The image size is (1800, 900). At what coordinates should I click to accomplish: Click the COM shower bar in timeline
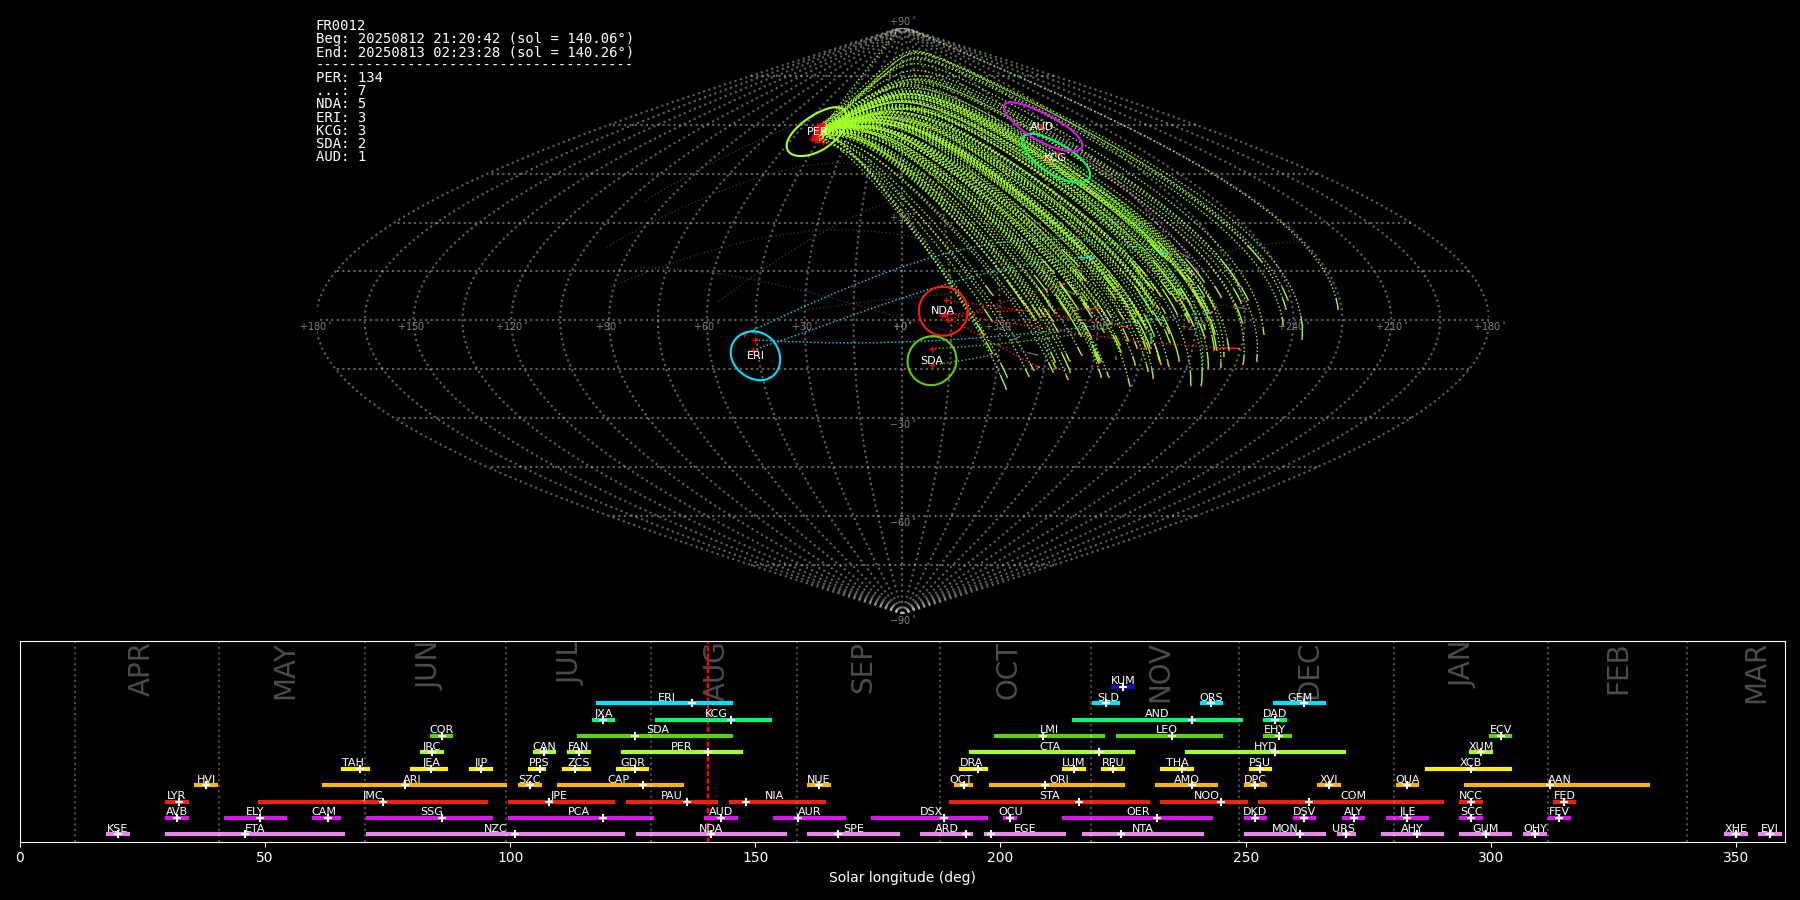tap(1351, 801)
